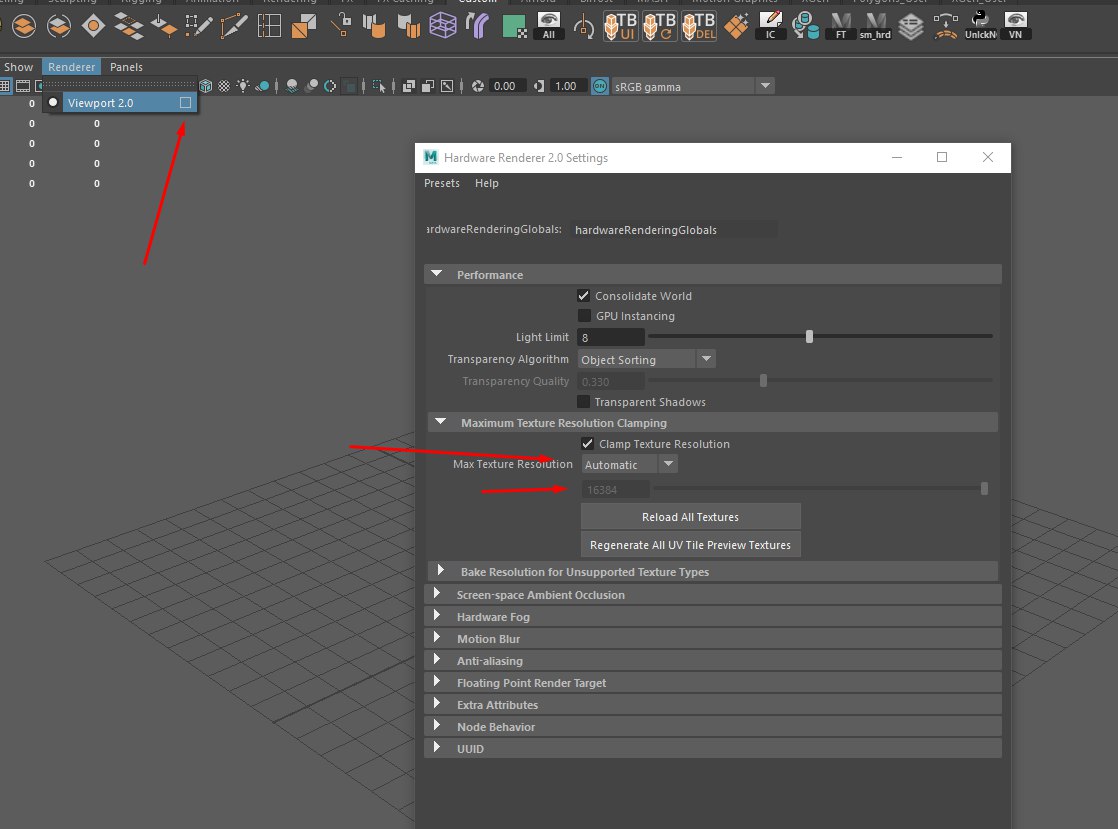
Task: Click the purple lattice cage shelf icon
Action: [x=443, y=26]
